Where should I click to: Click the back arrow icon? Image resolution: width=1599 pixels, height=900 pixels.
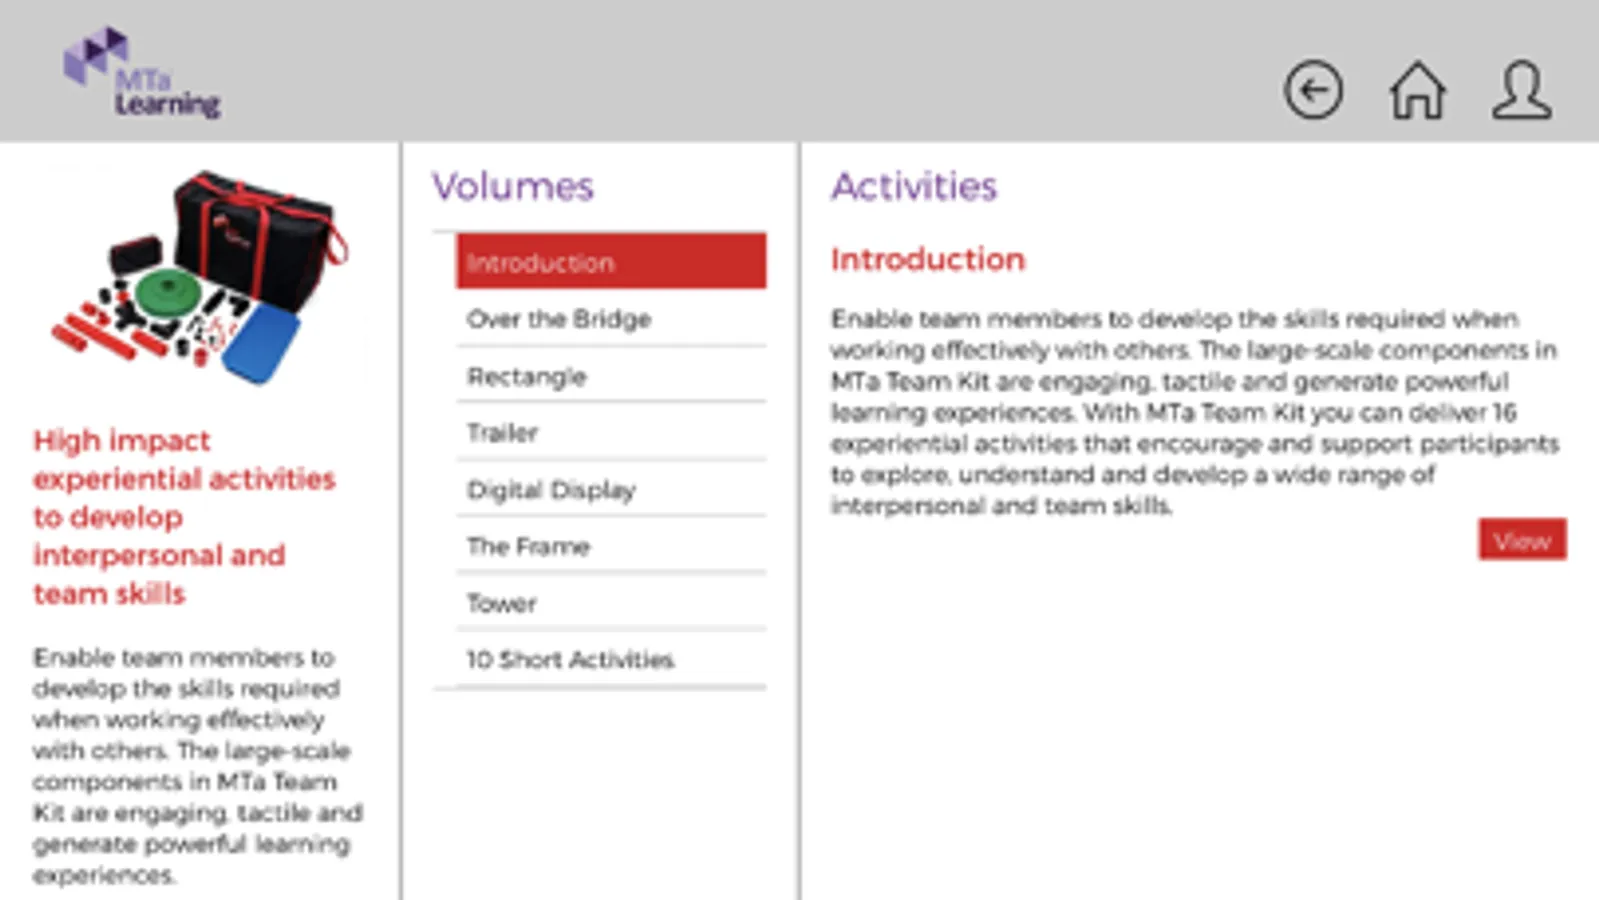pos(1312,91)
